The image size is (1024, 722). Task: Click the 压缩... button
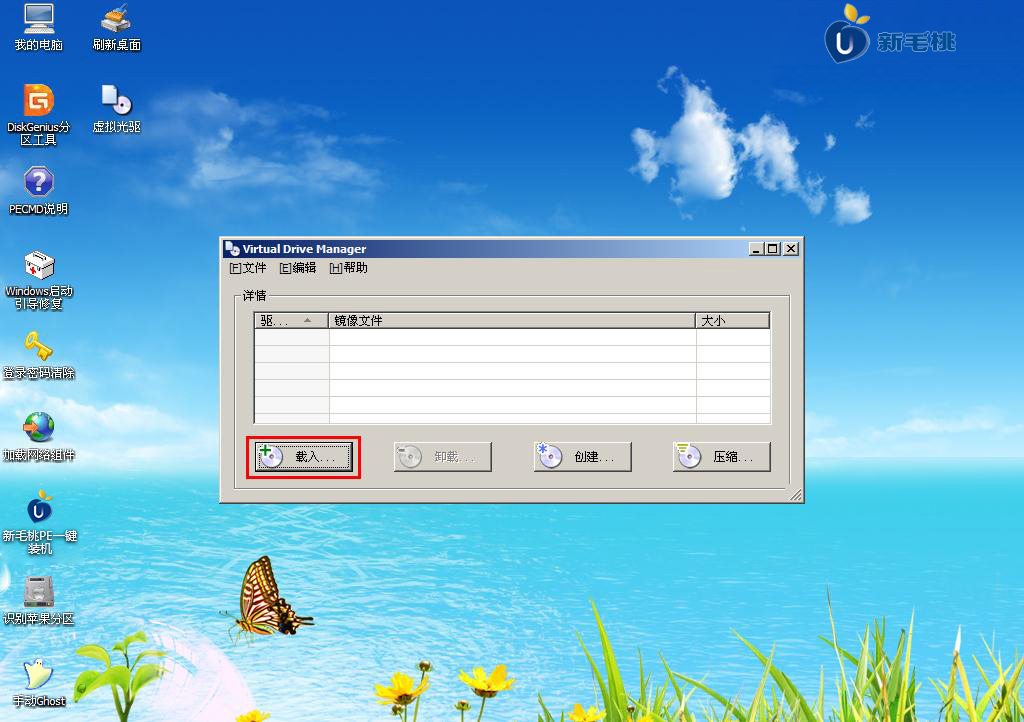tap(722, 457)
